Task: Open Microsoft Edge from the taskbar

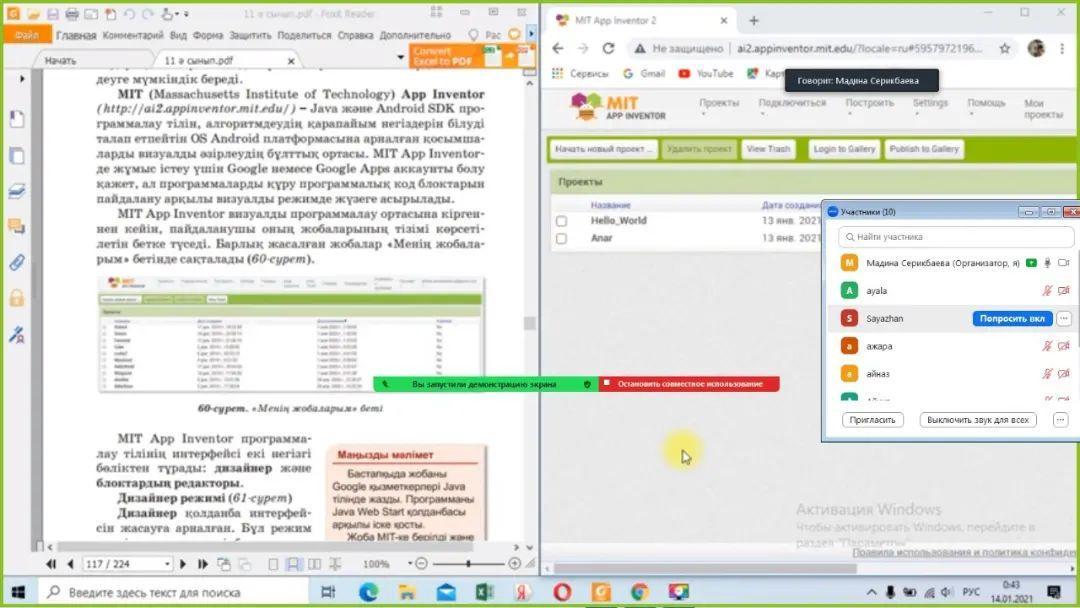Action: 368,592
